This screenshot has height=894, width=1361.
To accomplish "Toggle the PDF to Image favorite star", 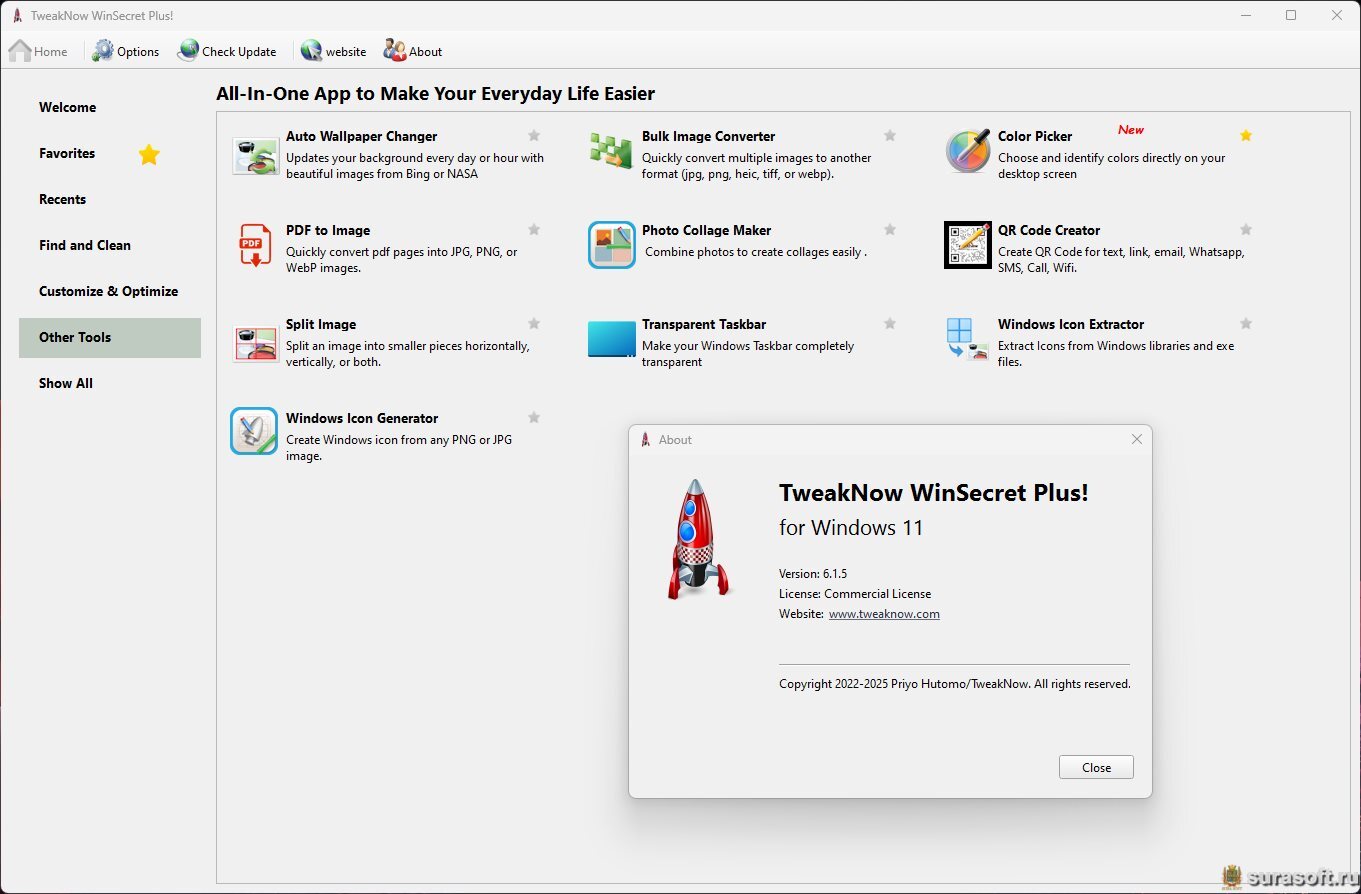I will [534, 230].
